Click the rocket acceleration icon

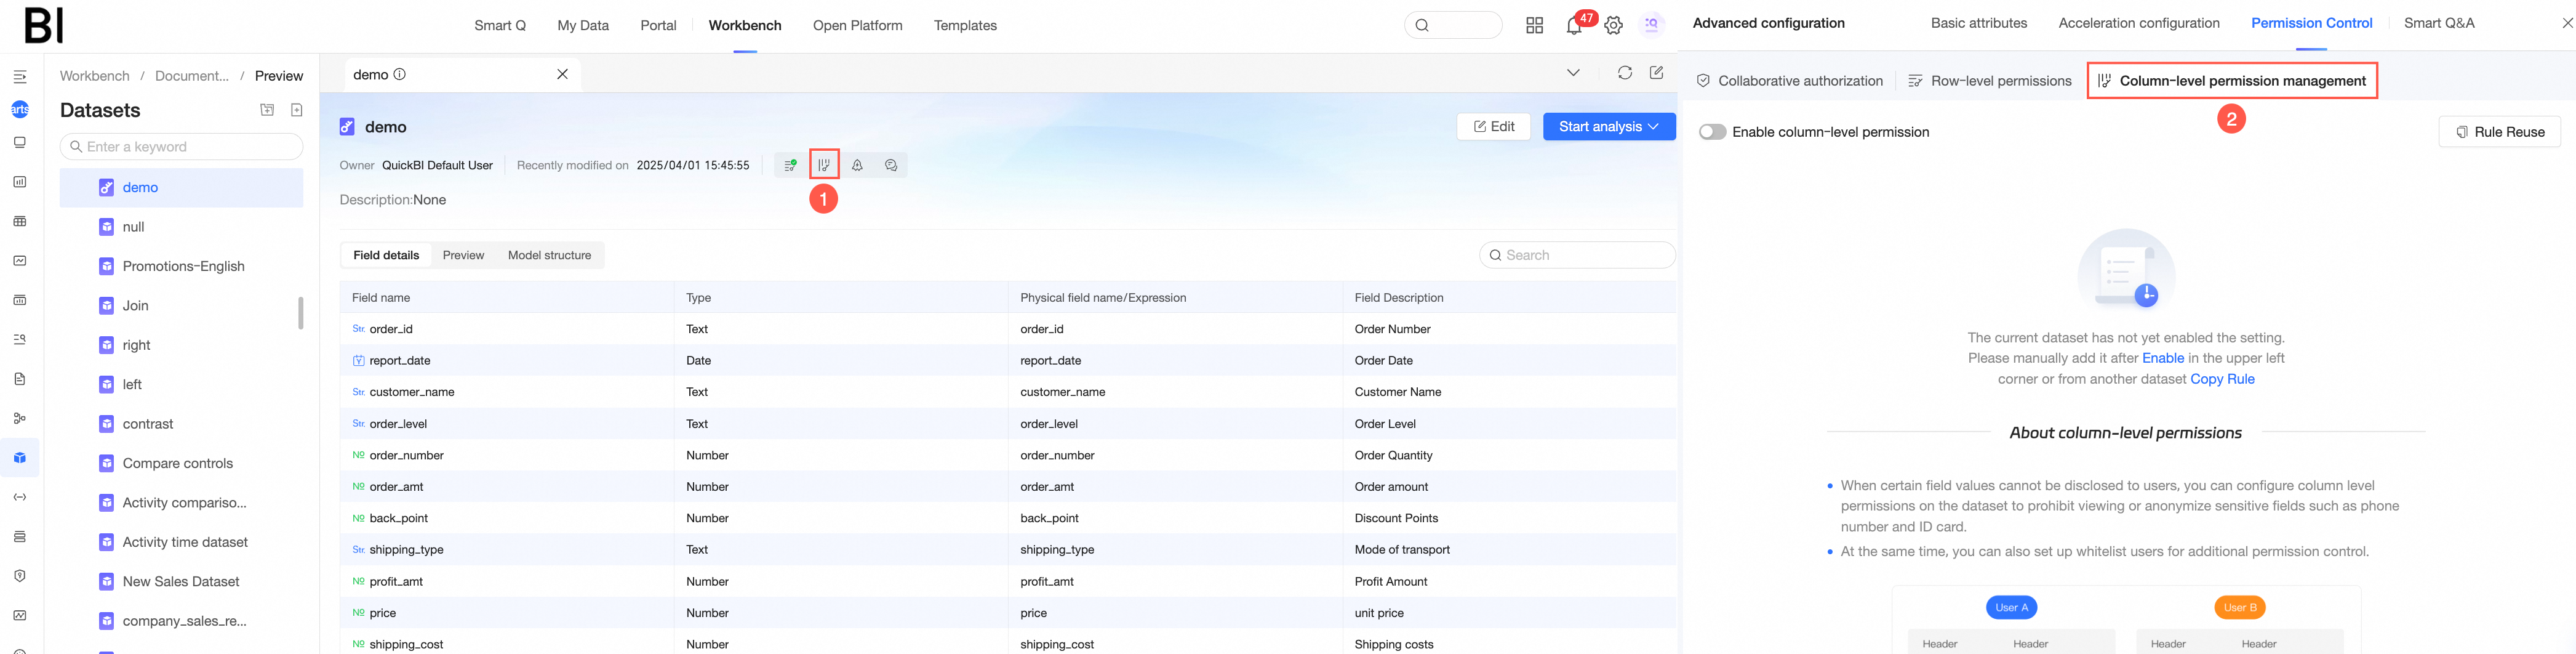pyautogui.click(x=857, y=166)
